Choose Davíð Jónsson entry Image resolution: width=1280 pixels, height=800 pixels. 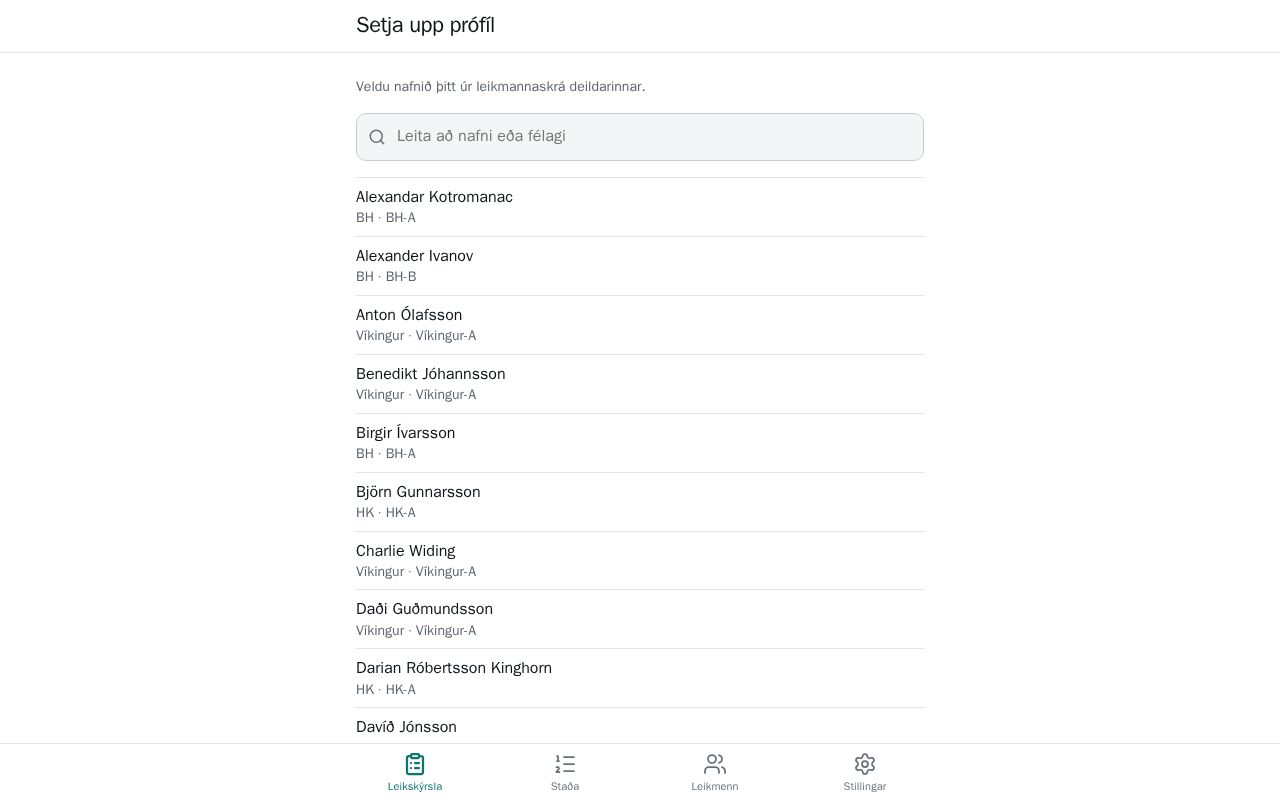640,726
